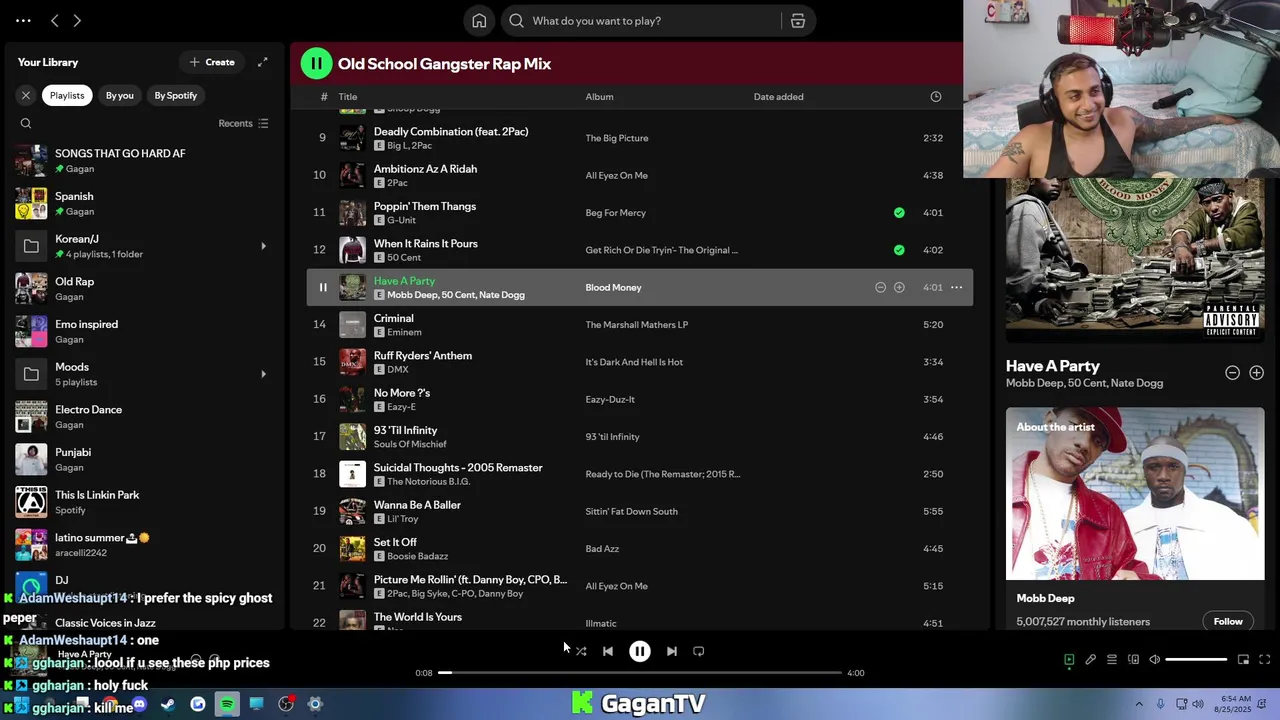Screen dimensions: 1280x720
Task: Open Steam from the taskbar
Action: 168,704
